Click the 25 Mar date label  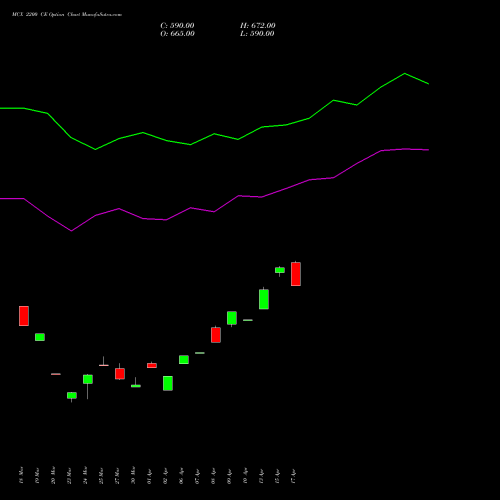coord(101,475)
